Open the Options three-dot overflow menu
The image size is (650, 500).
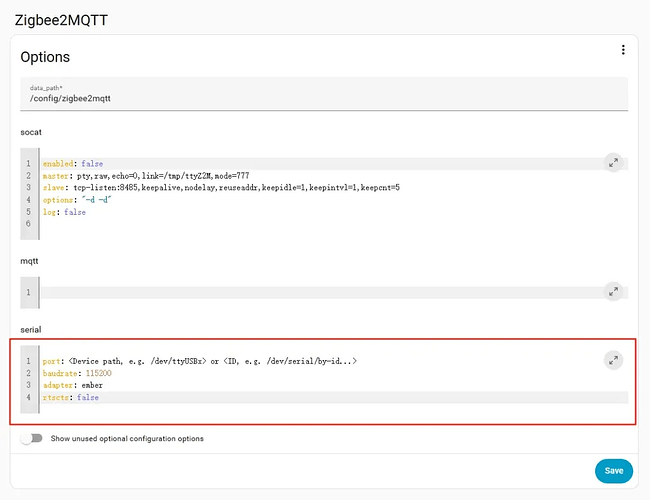click(623, 50)
